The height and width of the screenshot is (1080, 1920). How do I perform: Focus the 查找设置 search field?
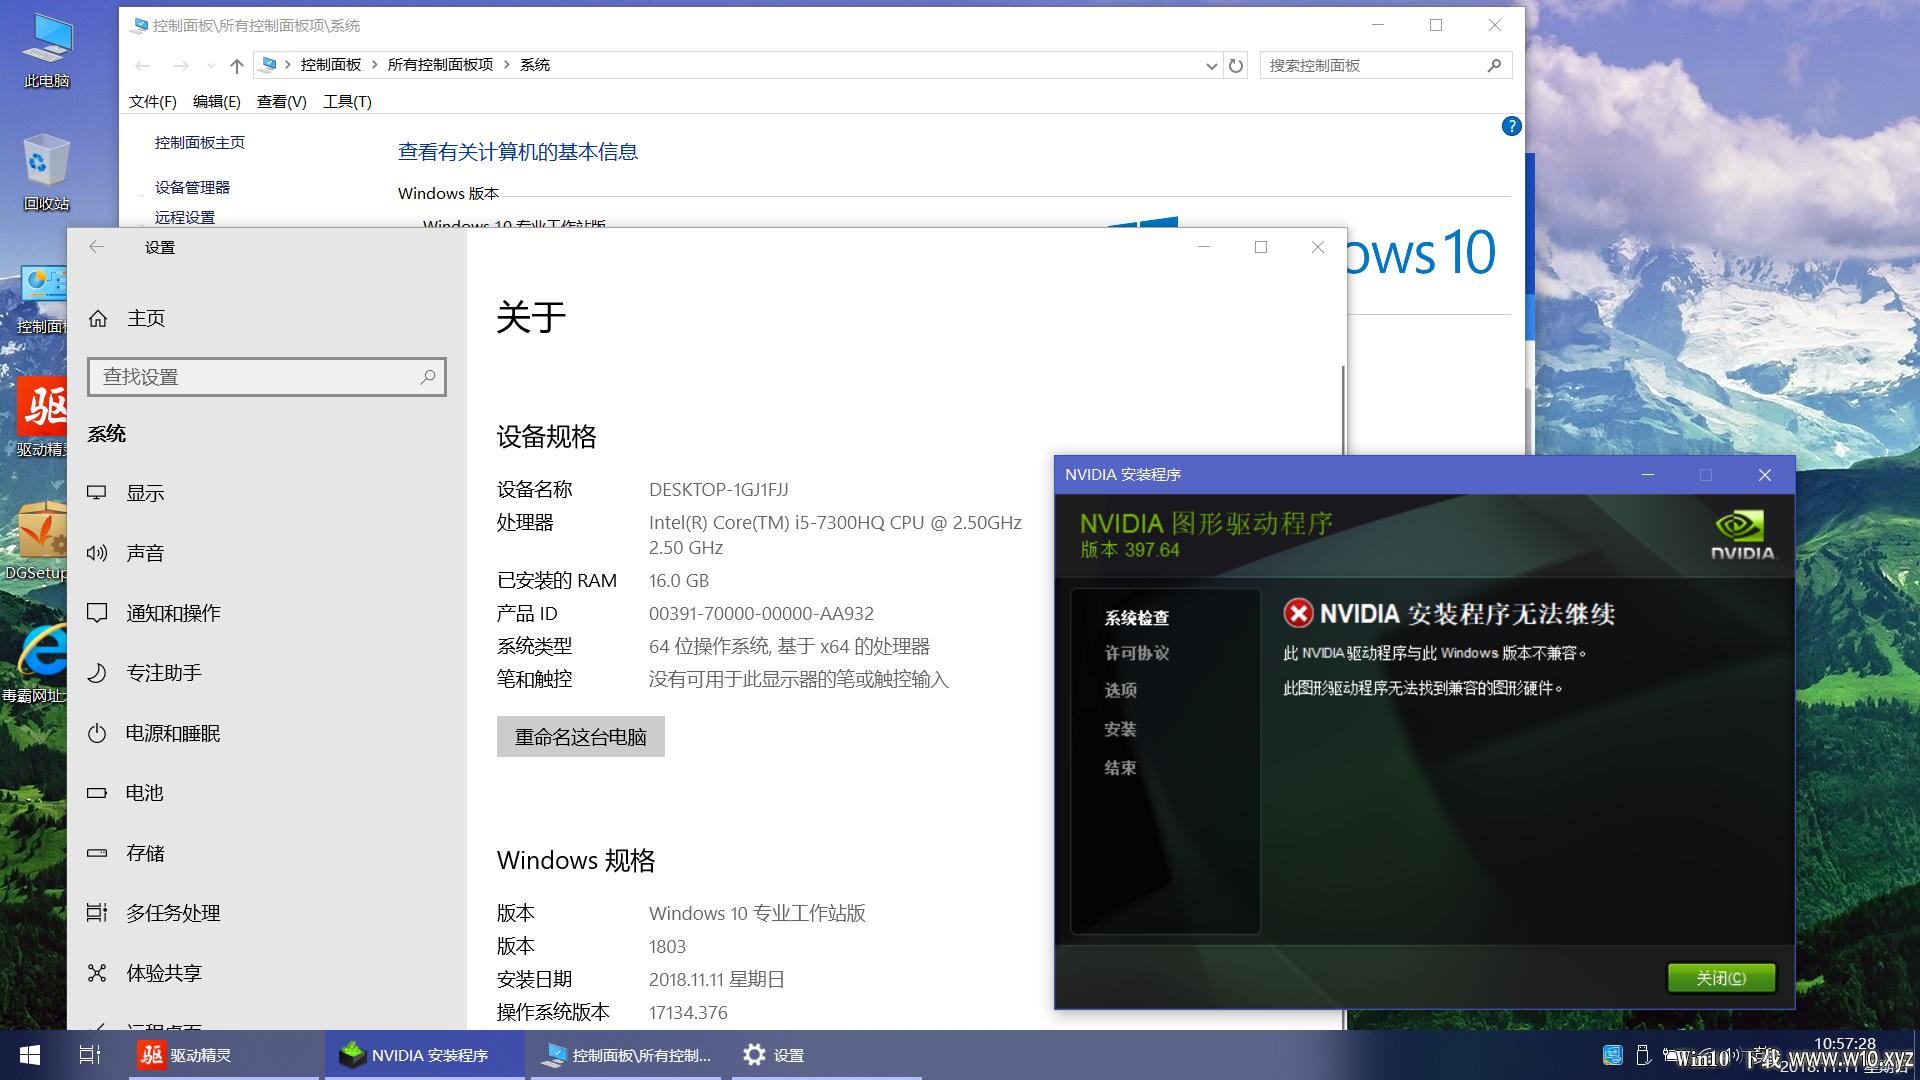[x=266, y=377]
